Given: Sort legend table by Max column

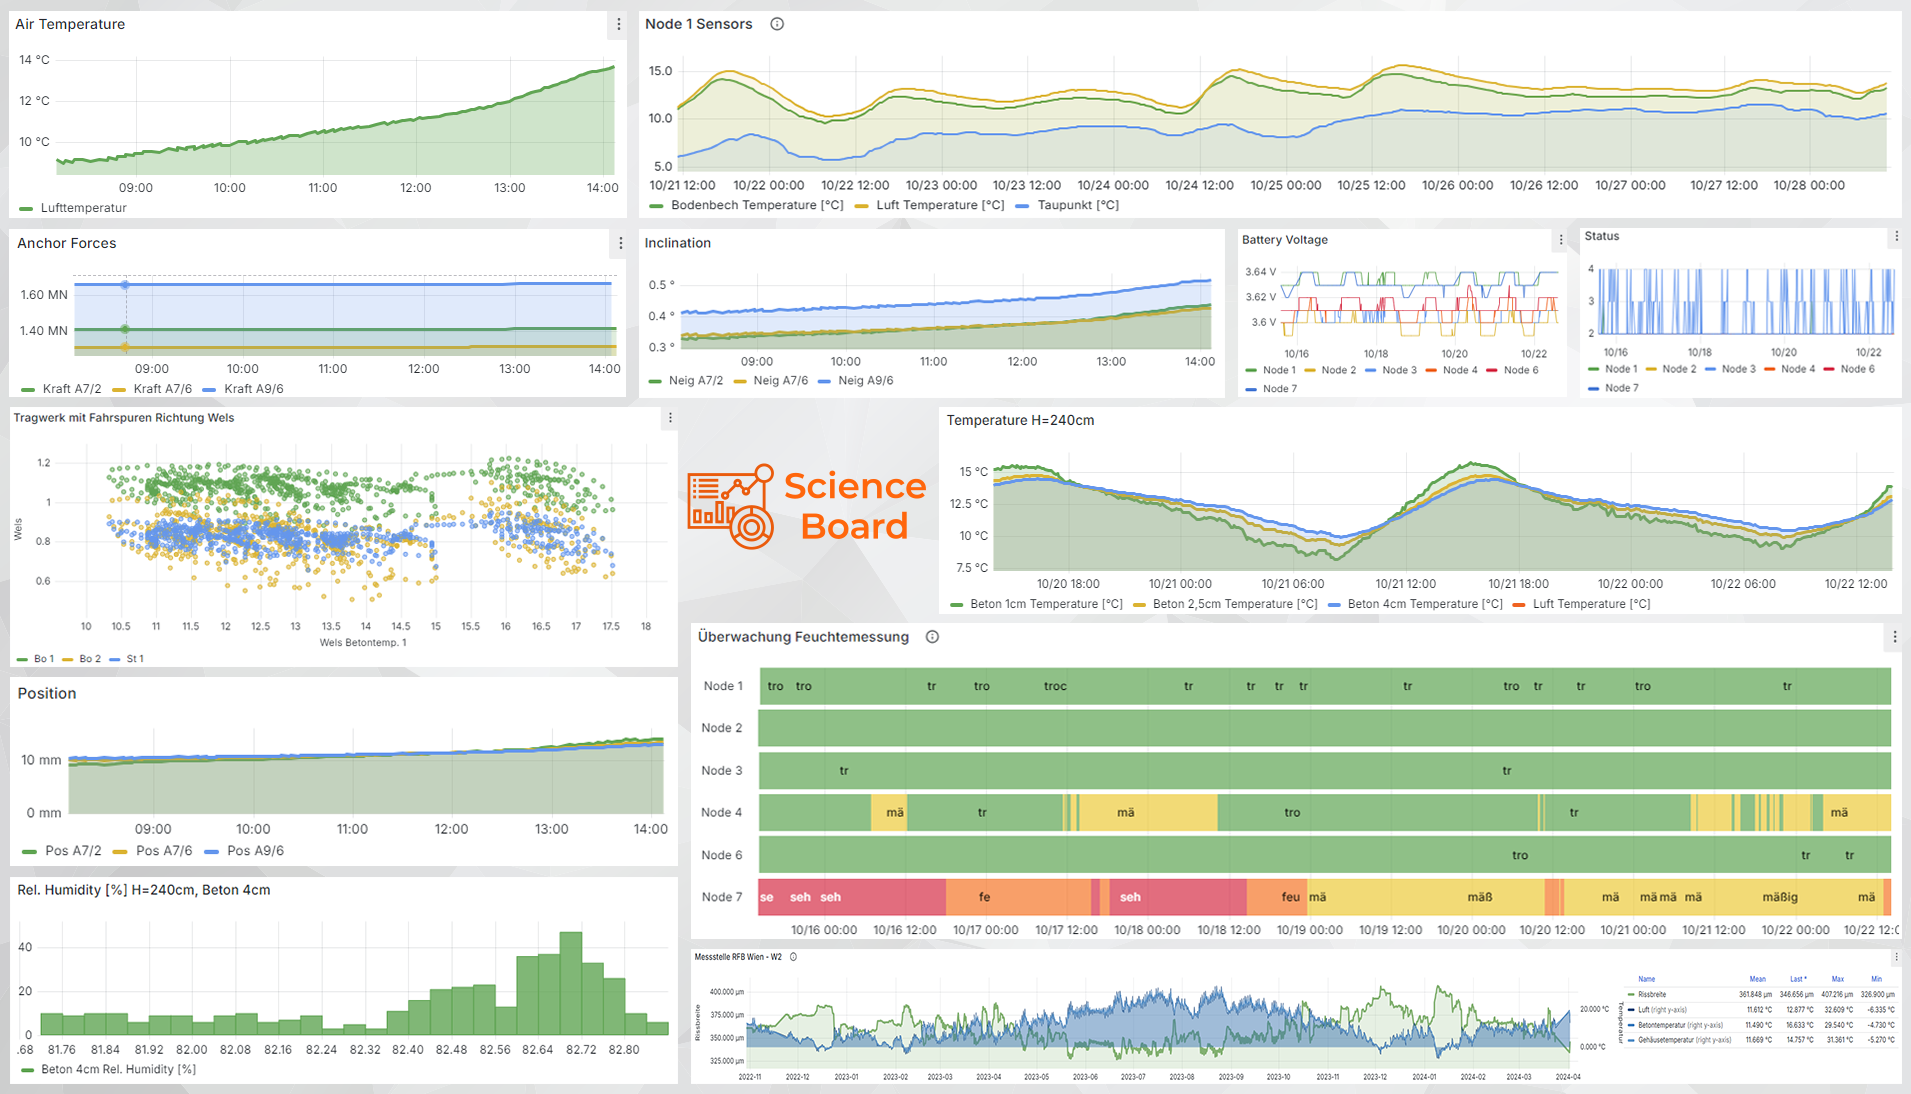Looking at the screenshot, I should 1838,979.
